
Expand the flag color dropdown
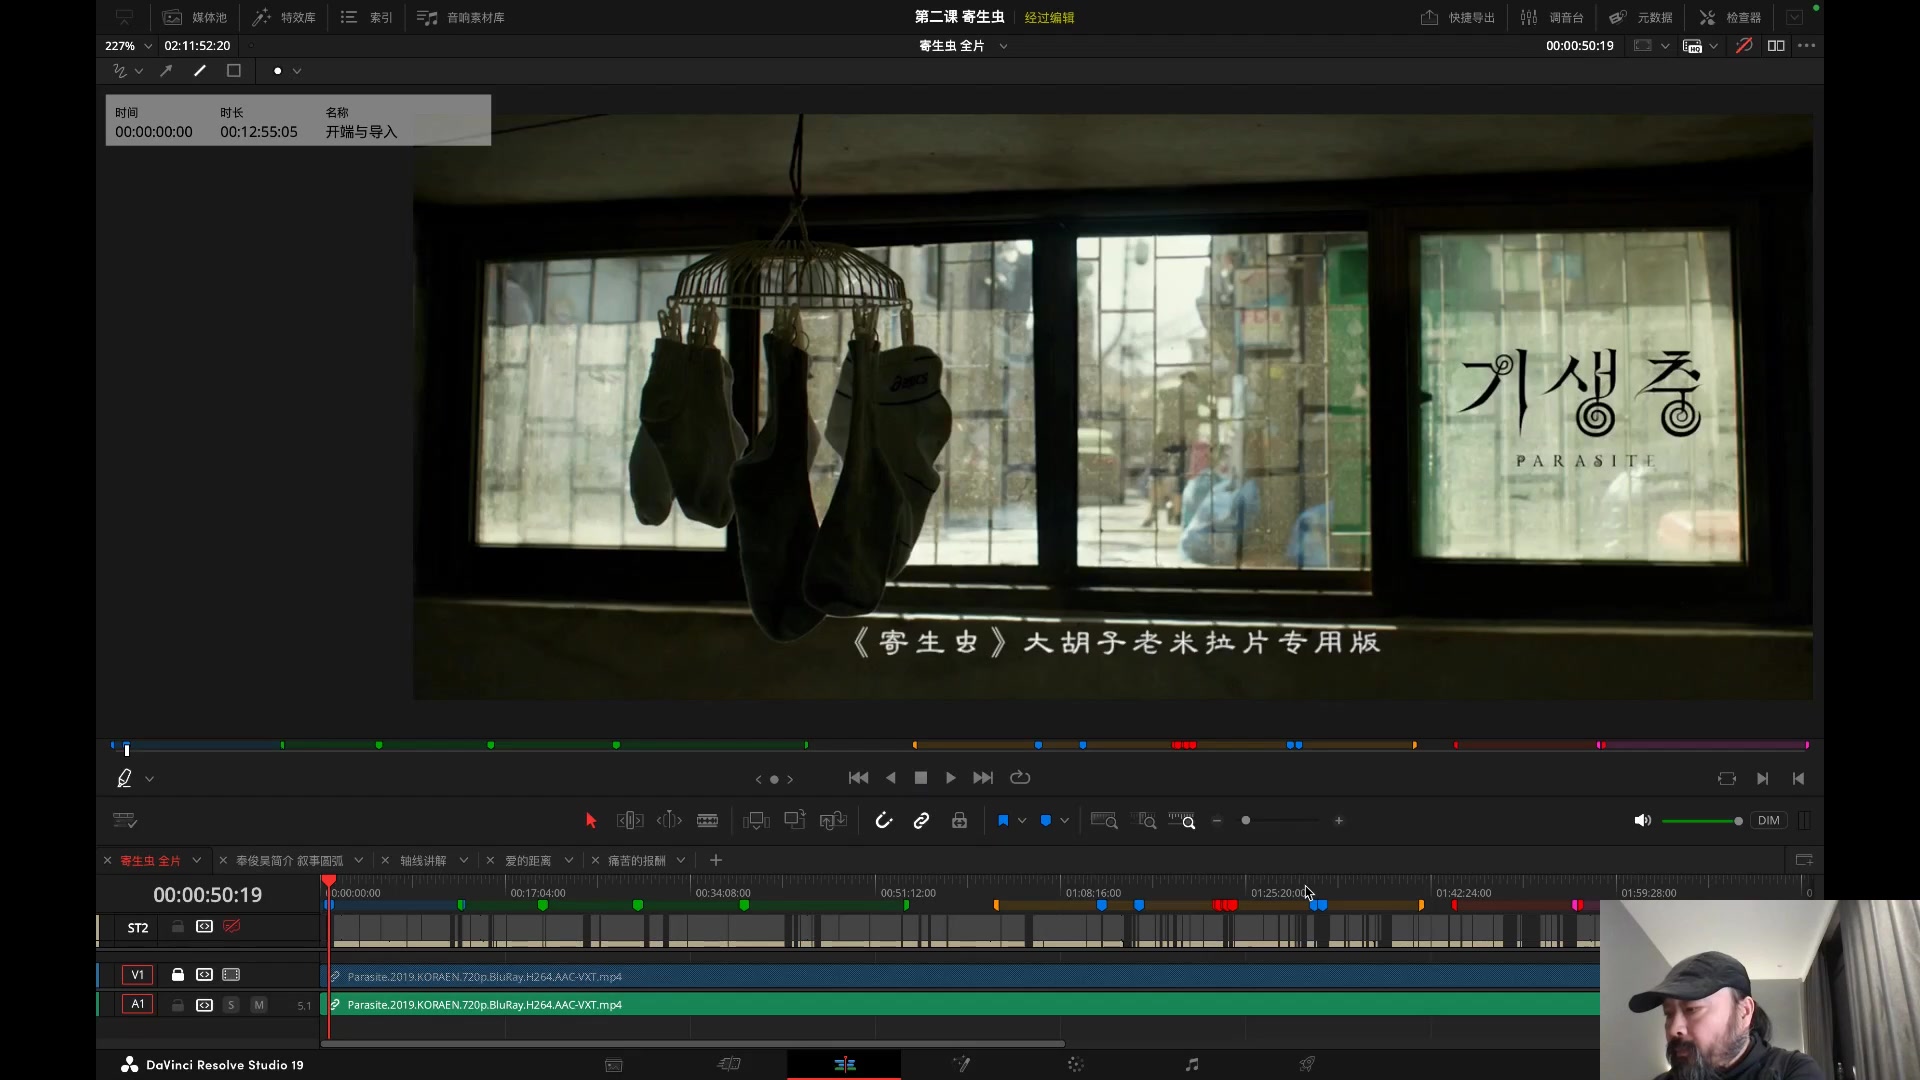tap(1022, 821)
